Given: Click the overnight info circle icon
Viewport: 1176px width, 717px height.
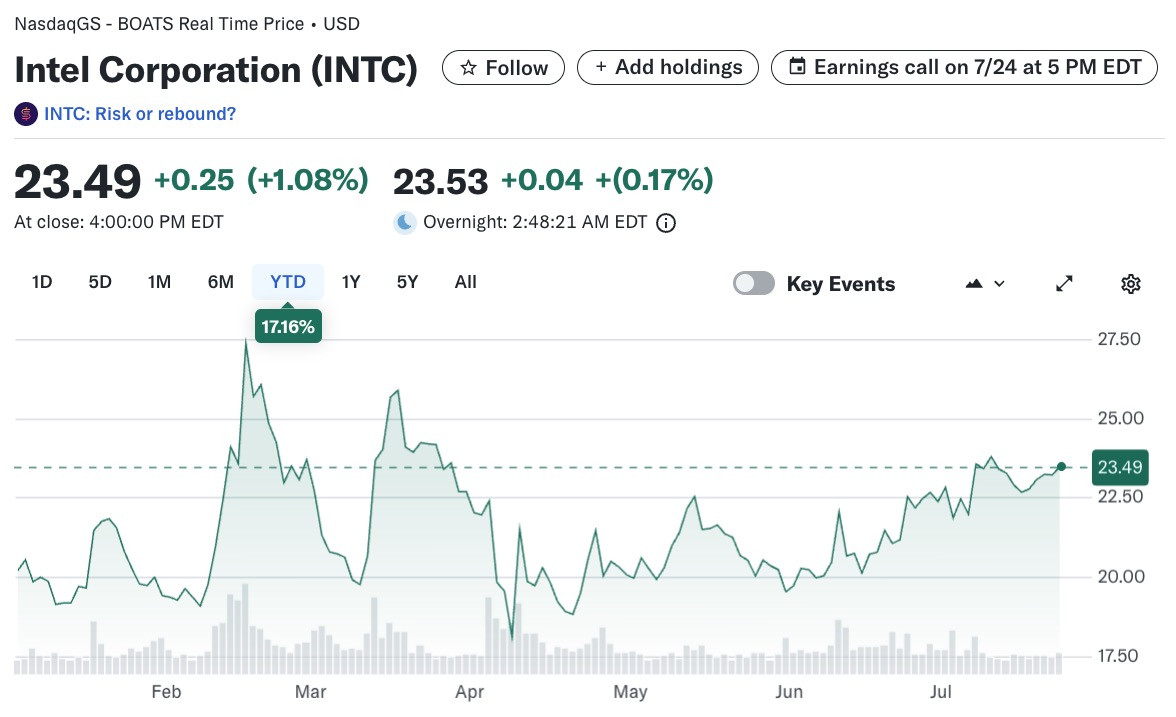Looking at the screenshot, I should tap(666, 223).
